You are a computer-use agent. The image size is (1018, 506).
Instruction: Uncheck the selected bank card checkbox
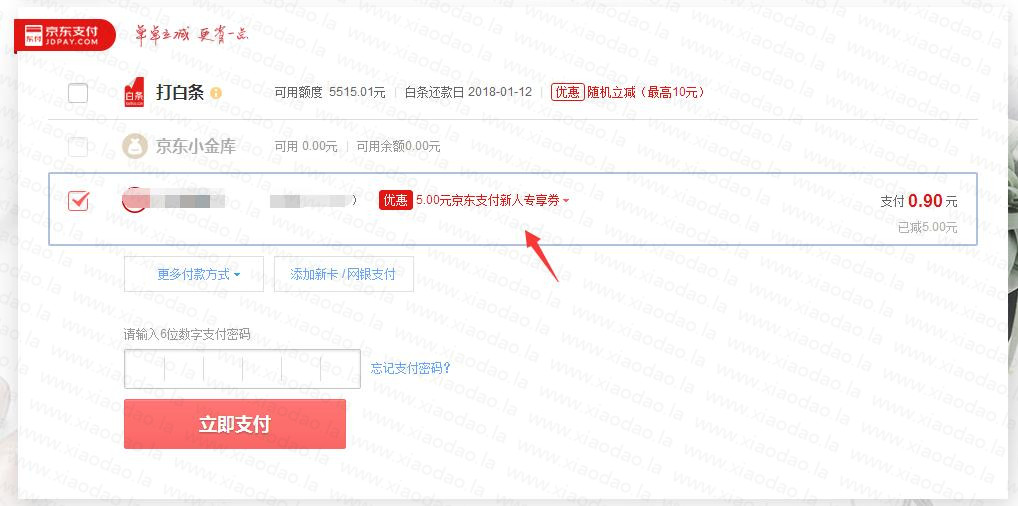[78, 201]
